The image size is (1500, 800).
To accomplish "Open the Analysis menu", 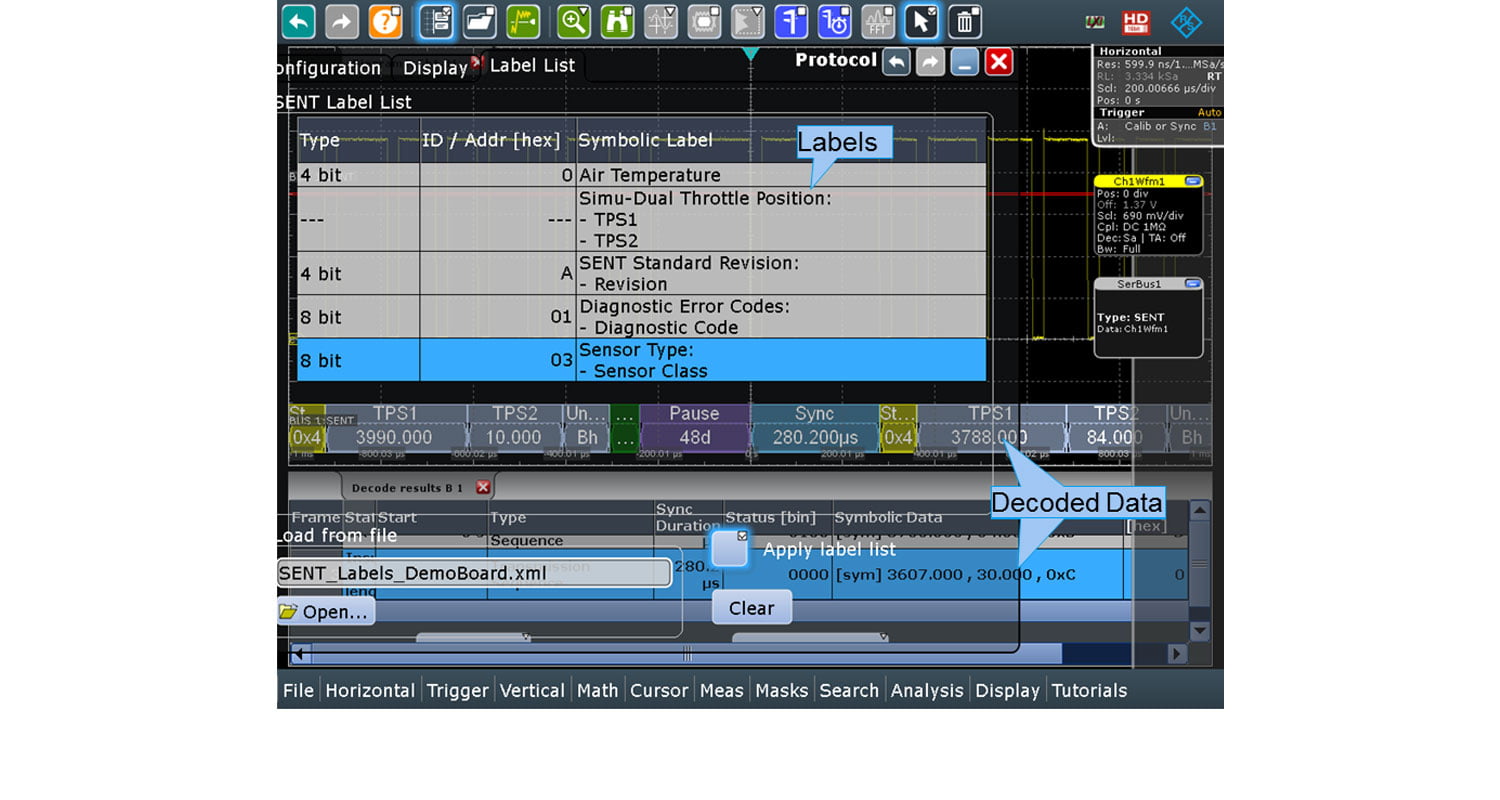I will 926,690.
